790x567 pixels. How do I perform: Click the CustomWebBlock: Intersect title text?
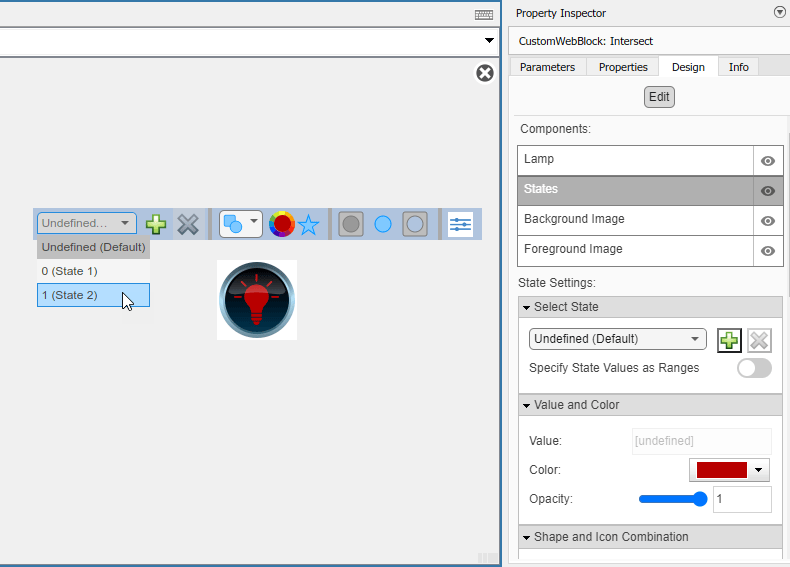[x=585, y=41]
